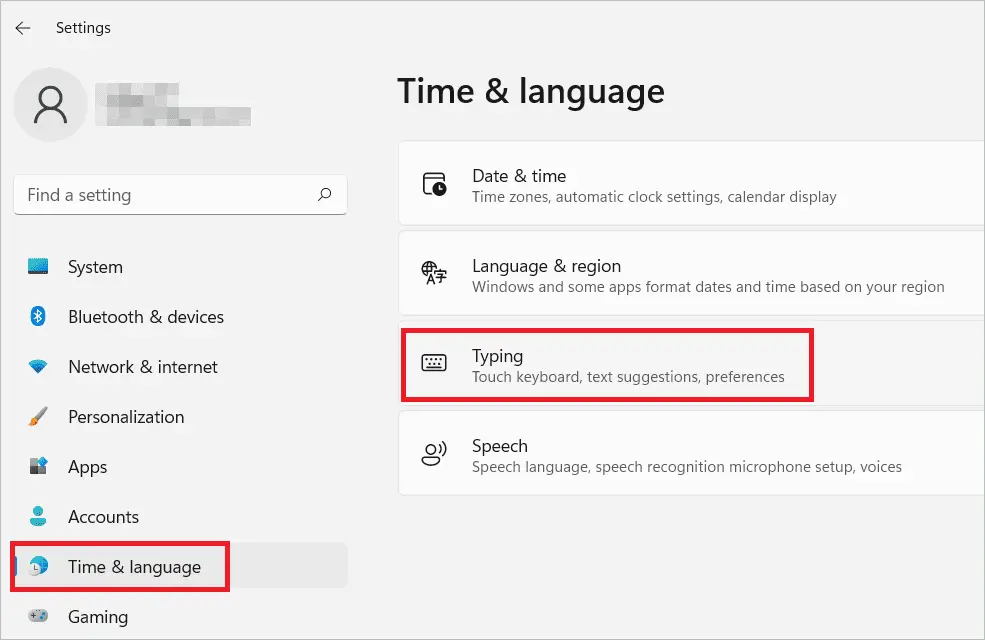Click the Gaming Xbox icon
Image resolution: width=985 pixels, height=640 pixels.
pos(38,618)
